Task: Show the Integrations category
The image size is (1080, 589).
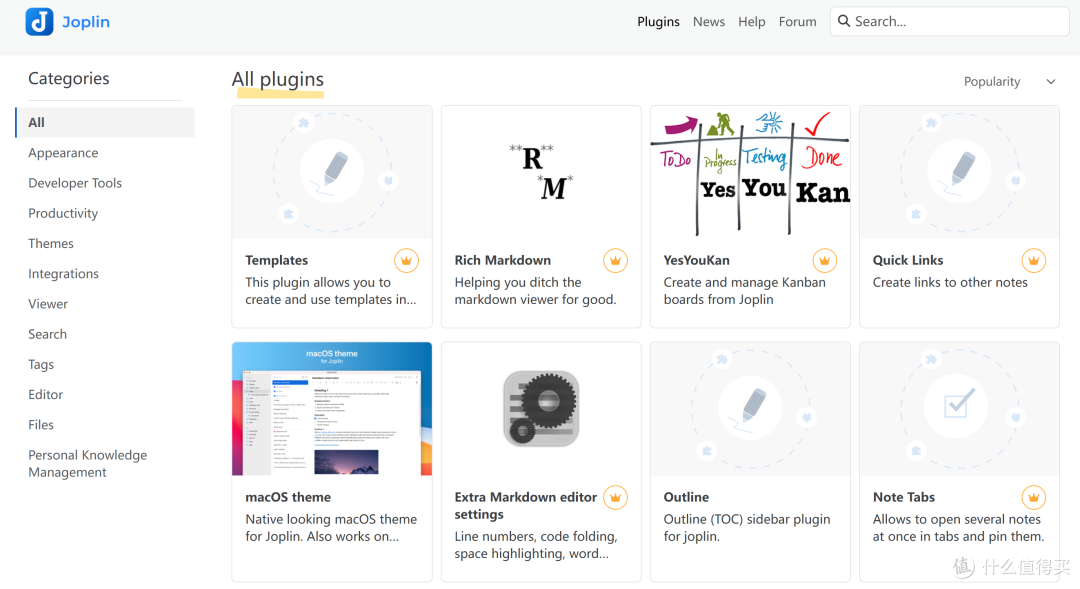Action: coord(63,273)
